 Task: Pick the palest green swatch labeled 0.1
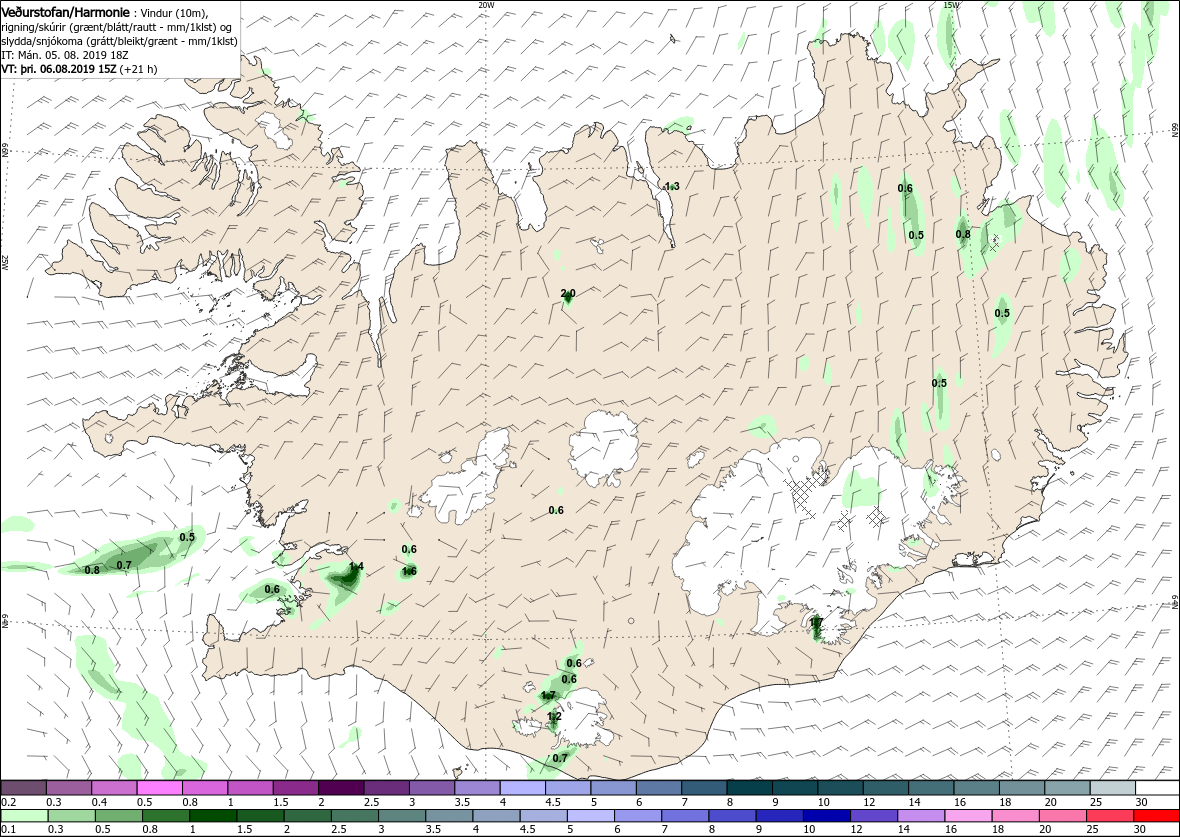click(23, 816)
